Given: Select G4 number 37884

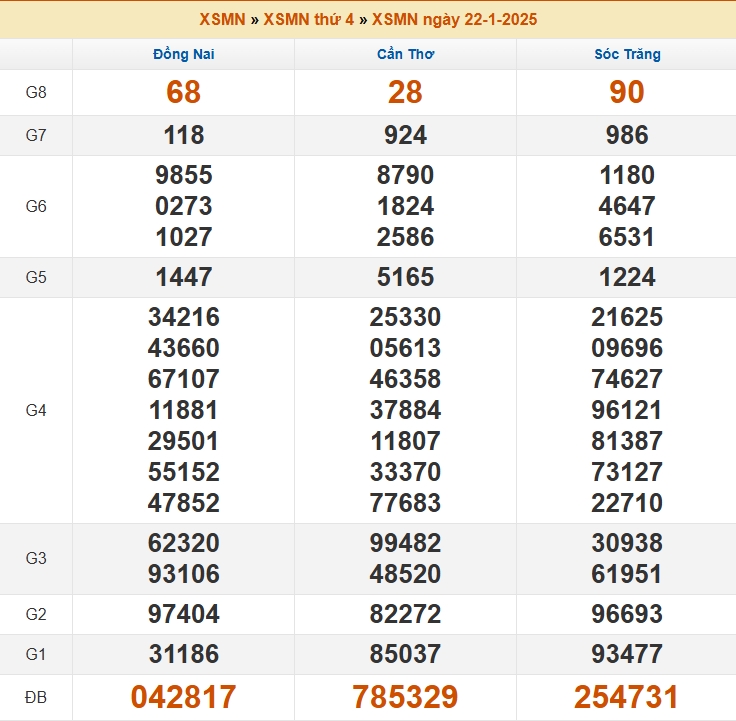Looking at the screenshot, I should tap(405, 410).
